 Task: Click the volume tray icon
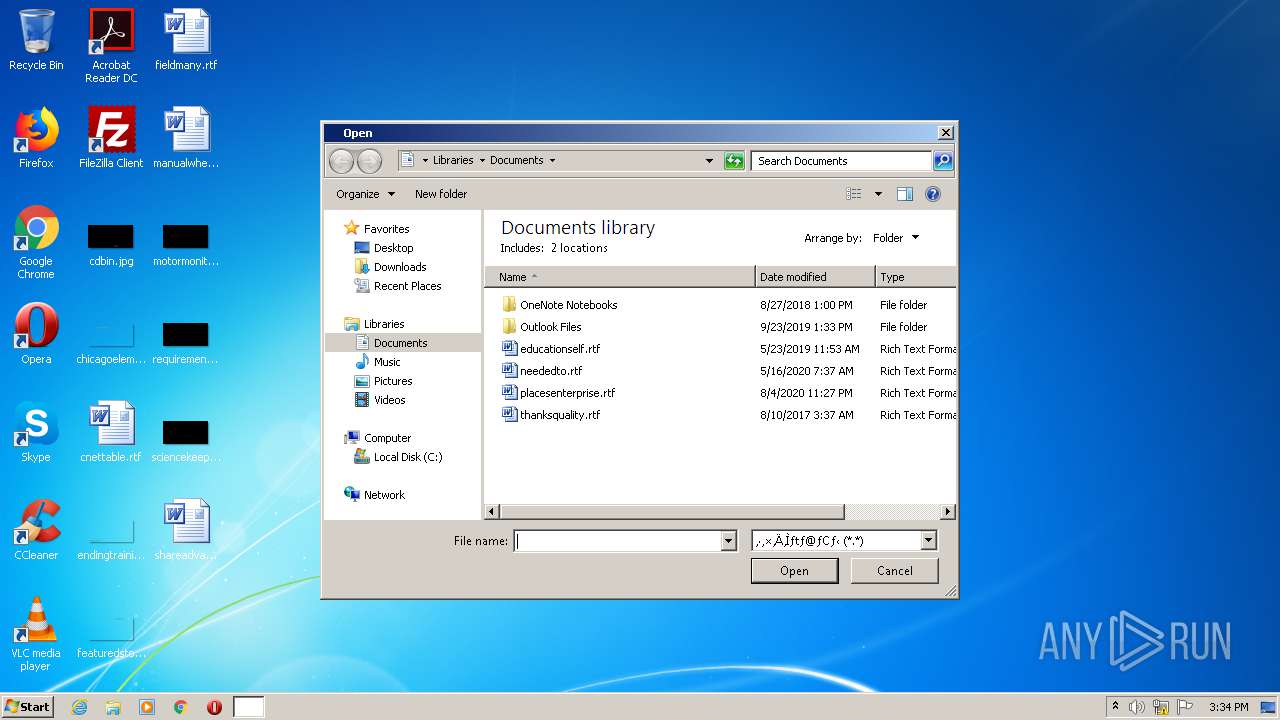[1136, 707]
